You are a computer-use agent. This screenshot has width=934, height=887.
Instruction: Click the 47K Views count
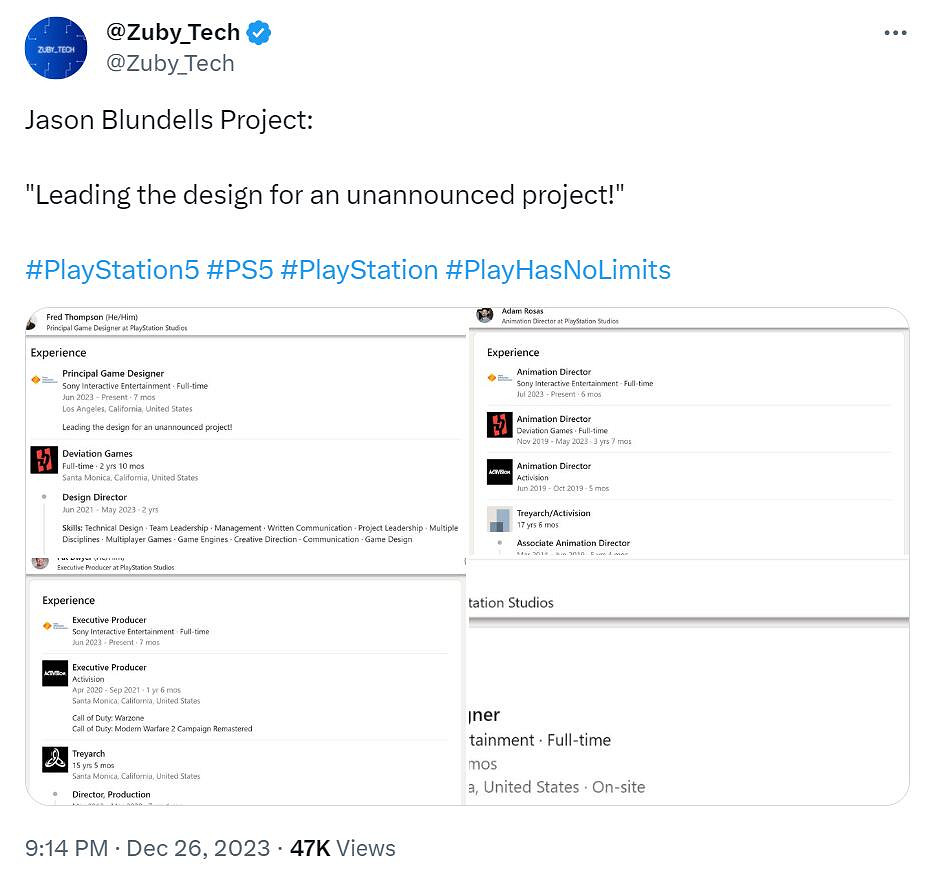[x=342, y=848]
